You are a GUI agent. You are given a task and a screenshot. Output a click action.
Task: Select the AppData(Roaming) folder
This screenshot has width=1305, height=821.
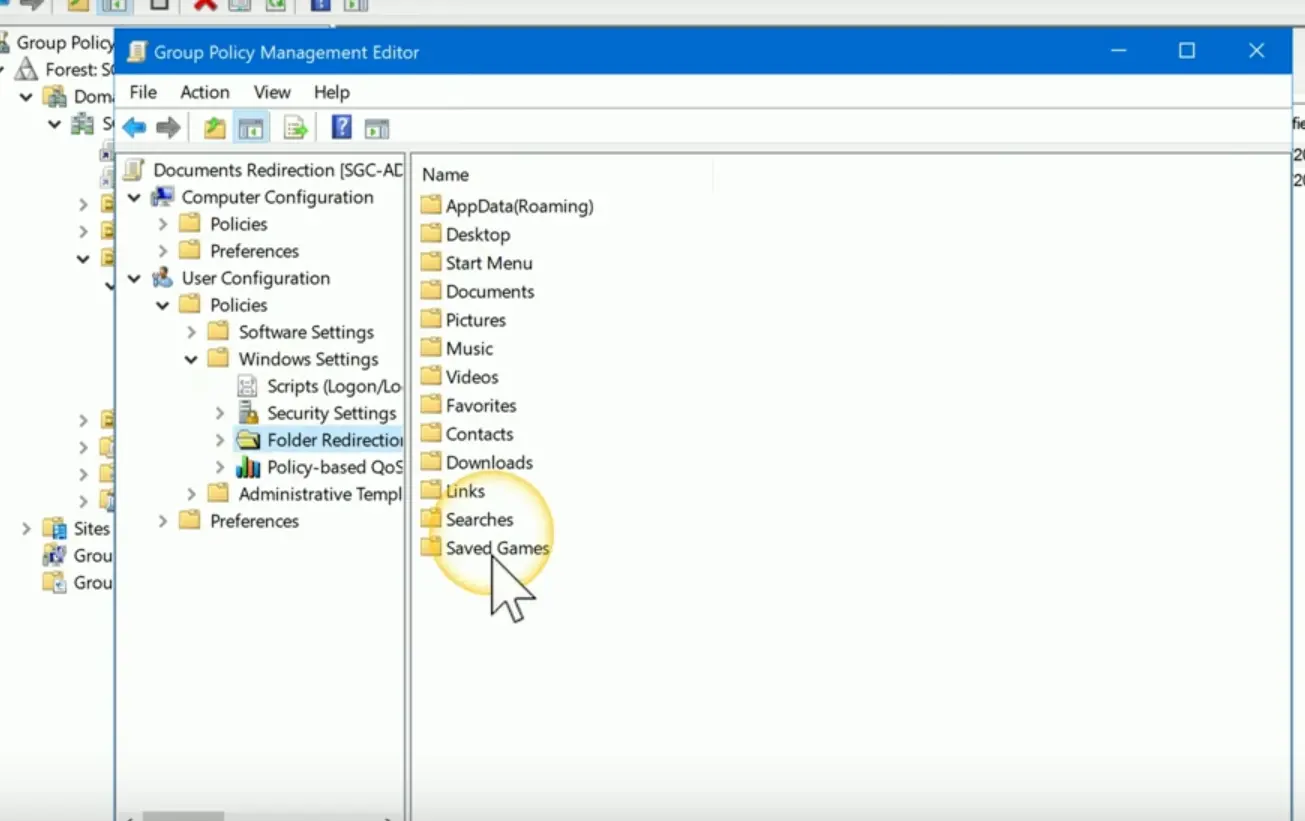point(518,206)
